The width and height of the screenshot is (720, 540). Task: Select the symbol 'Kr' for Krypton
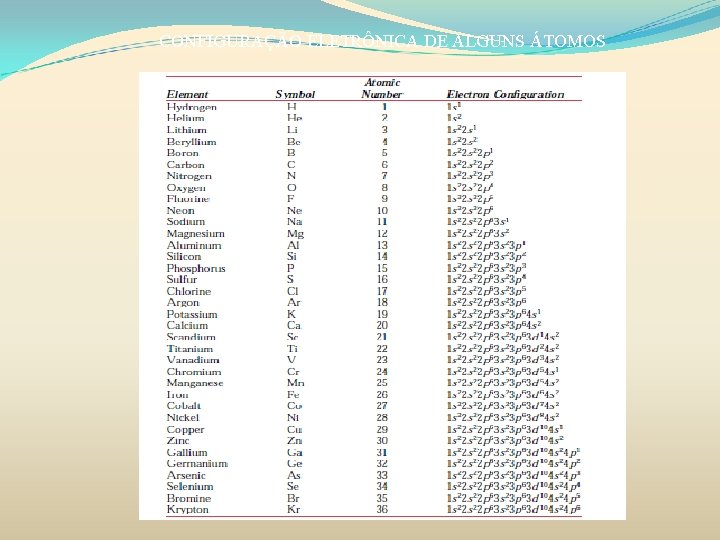pyautogui.click(x=293, y=509)
